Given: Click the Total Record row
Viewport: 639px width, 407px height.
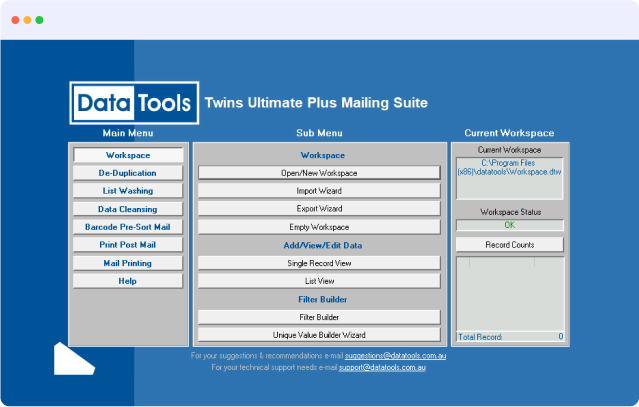Looking at the screenshot, I should [x=510, y=337].
